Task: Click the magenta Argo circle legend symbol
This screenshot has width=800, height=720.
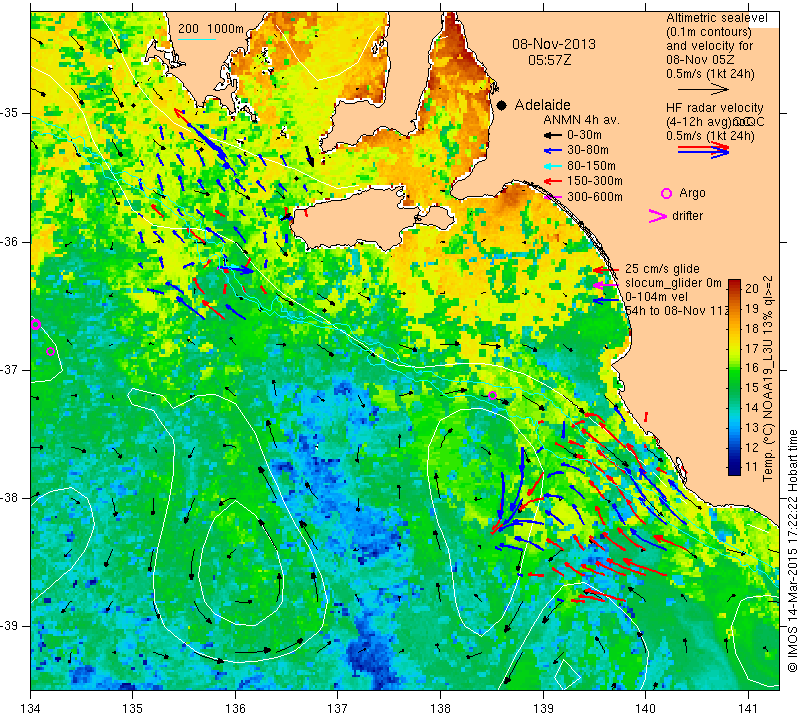Action: [666, 193]
